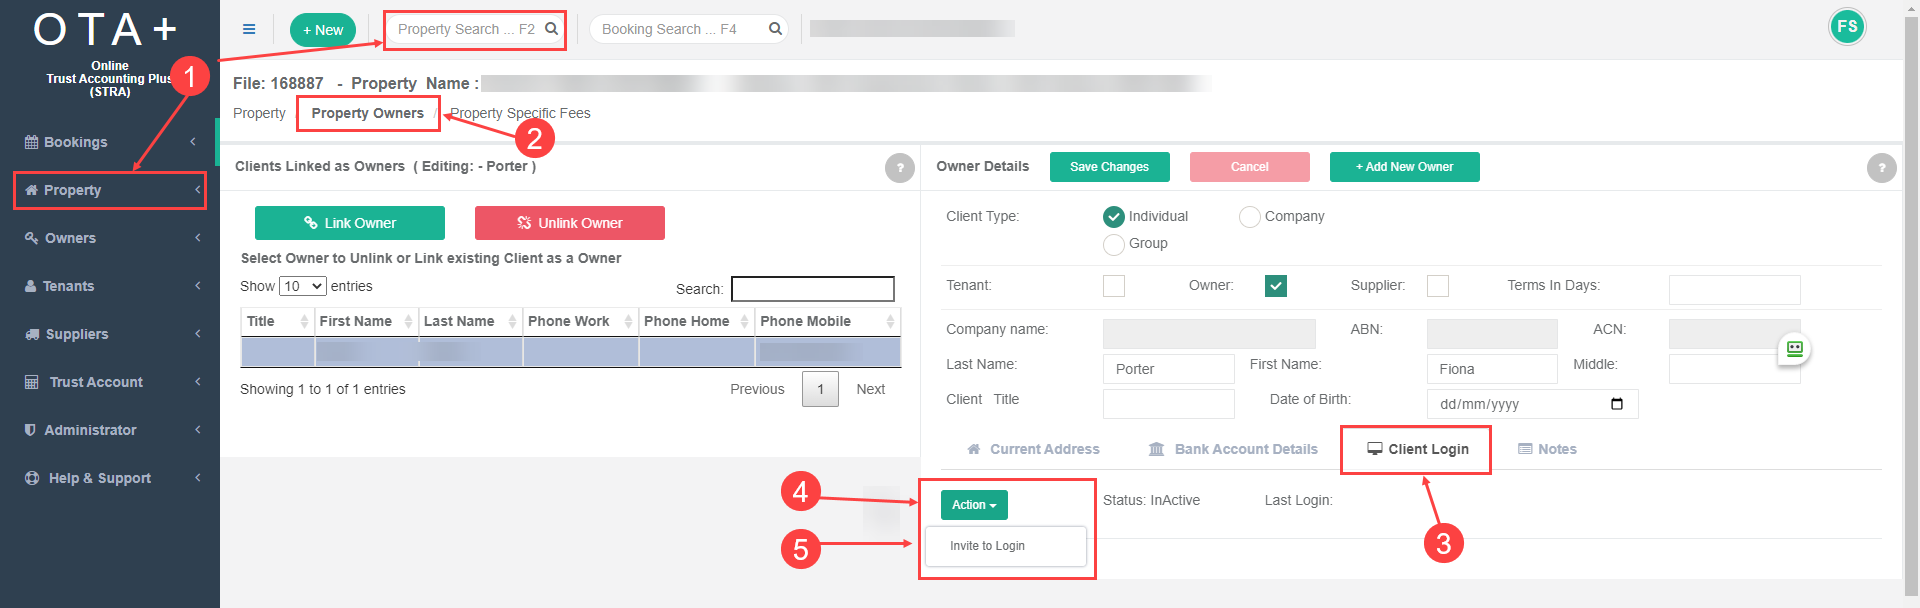Open the Action dropdown button
1920x608 pixels.
[973, 505]
